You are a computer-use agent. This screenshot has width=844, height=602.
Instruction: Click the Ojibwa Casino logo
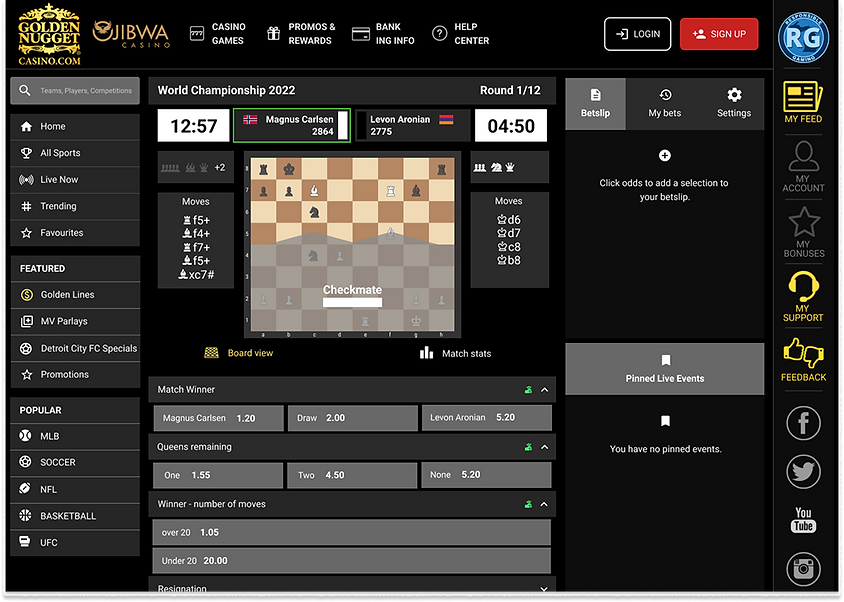131,34
